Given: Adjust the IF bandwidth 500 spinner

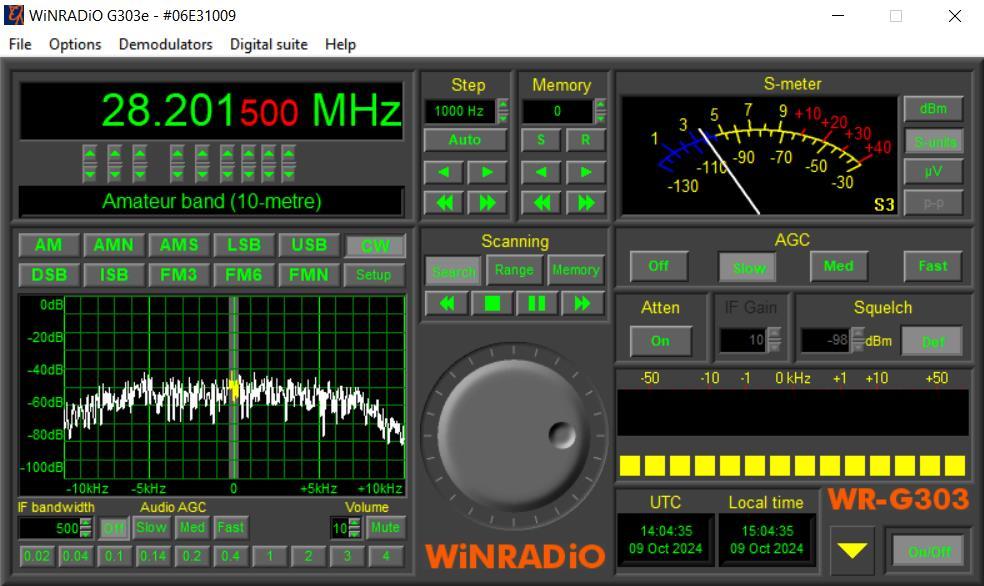Looking at the screenshot, I should point(86,527).
